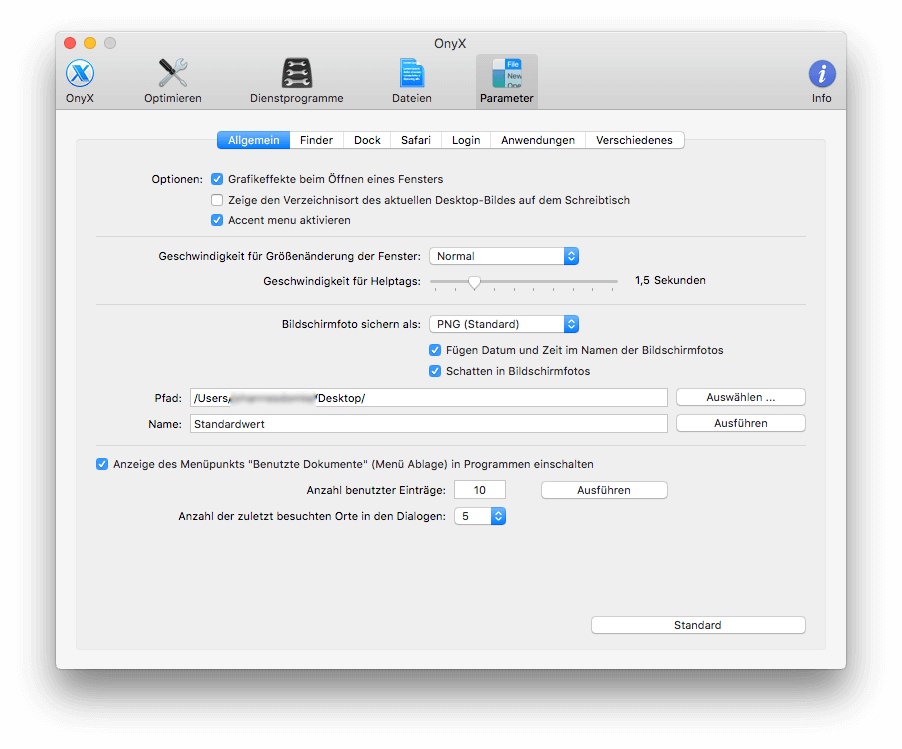Uncheck Fügen Datum und Zeit im Namen

435,350
